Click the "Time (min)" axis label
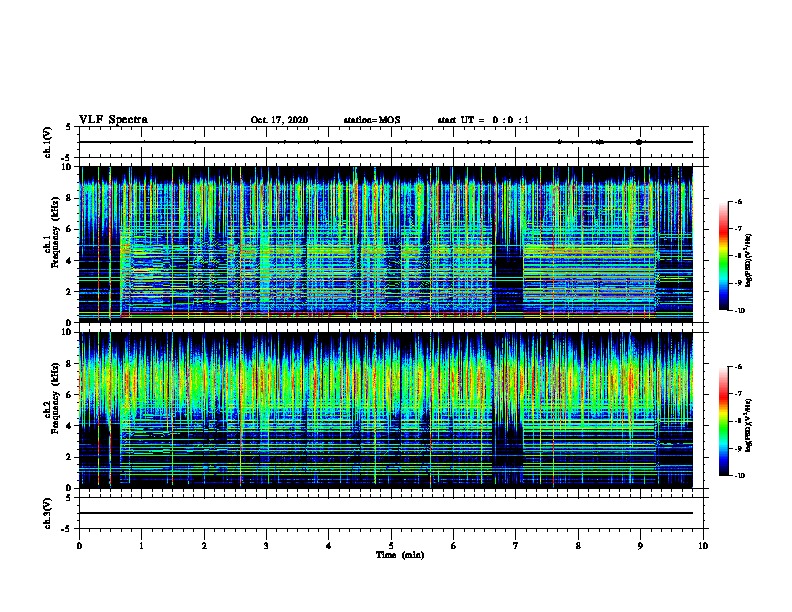The image size is (792, 612). pyautogui.click(x=400, y=555)
